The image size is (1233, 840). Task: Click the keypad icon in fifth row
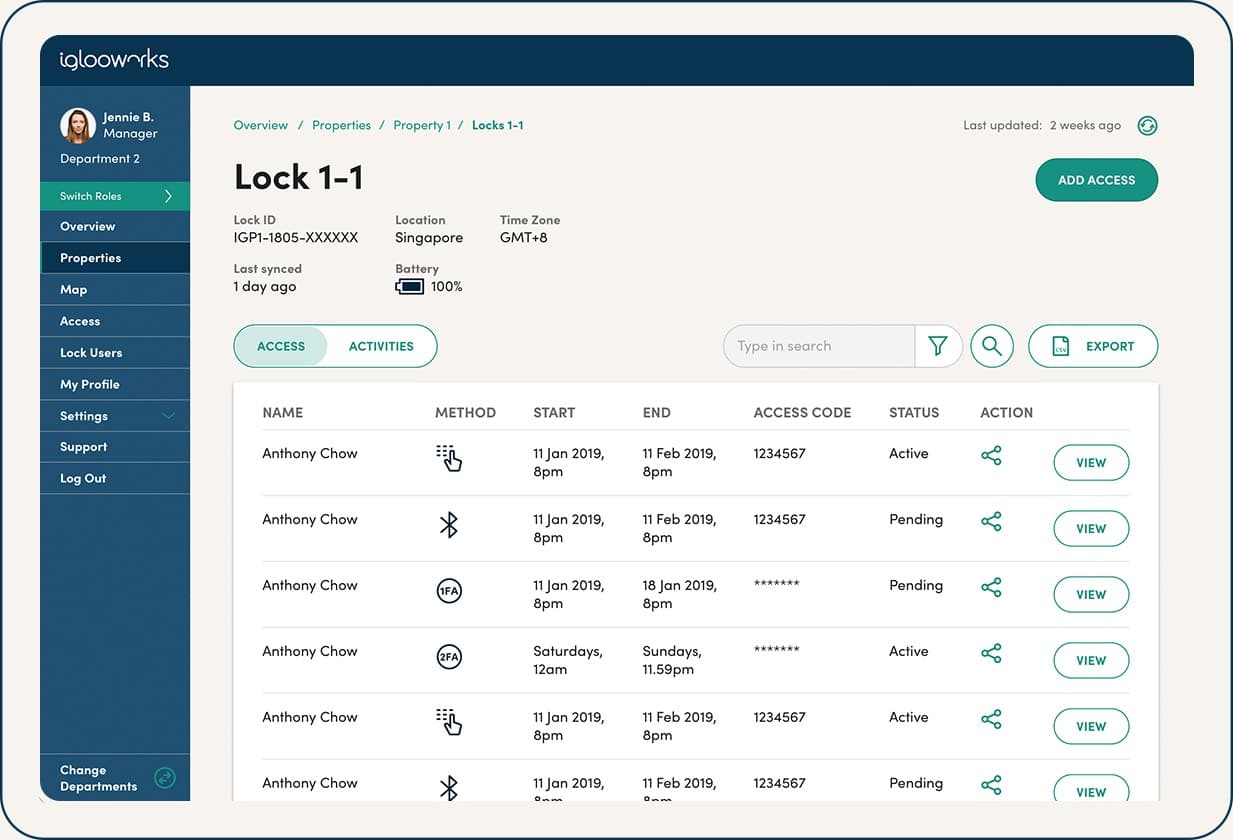pyautogui.click(x=449, y=722)
